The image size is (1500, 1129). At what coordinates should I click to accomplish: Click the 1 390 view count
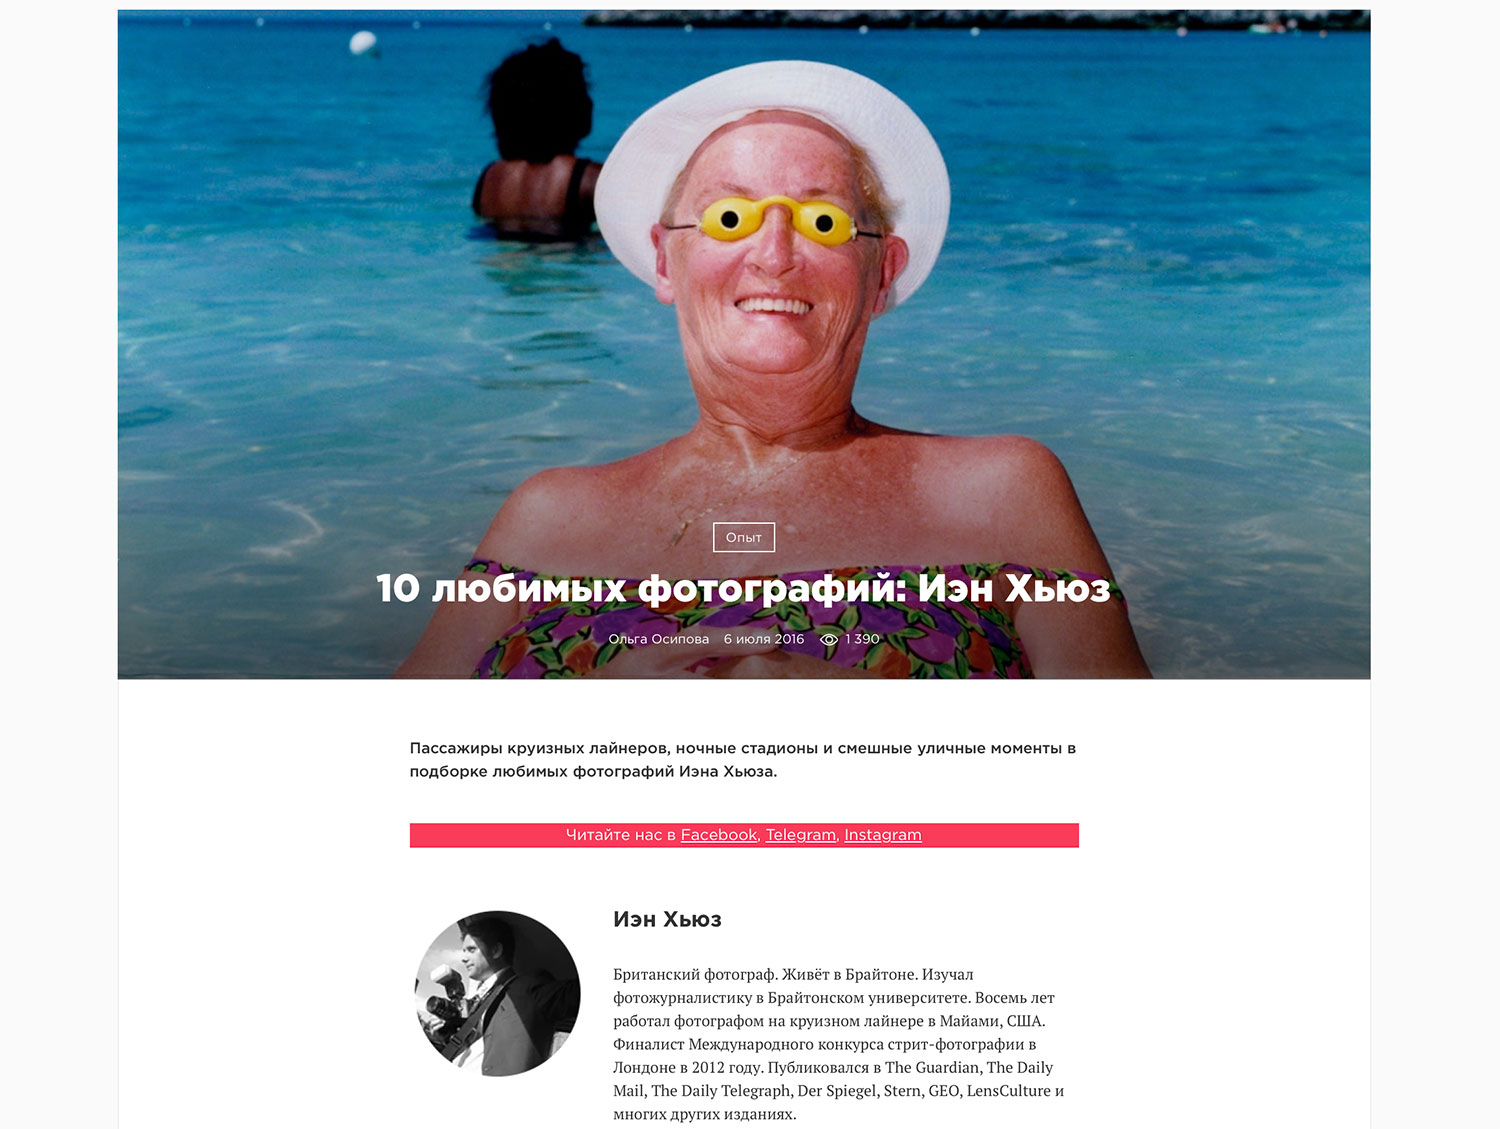(x=862, y=639)
